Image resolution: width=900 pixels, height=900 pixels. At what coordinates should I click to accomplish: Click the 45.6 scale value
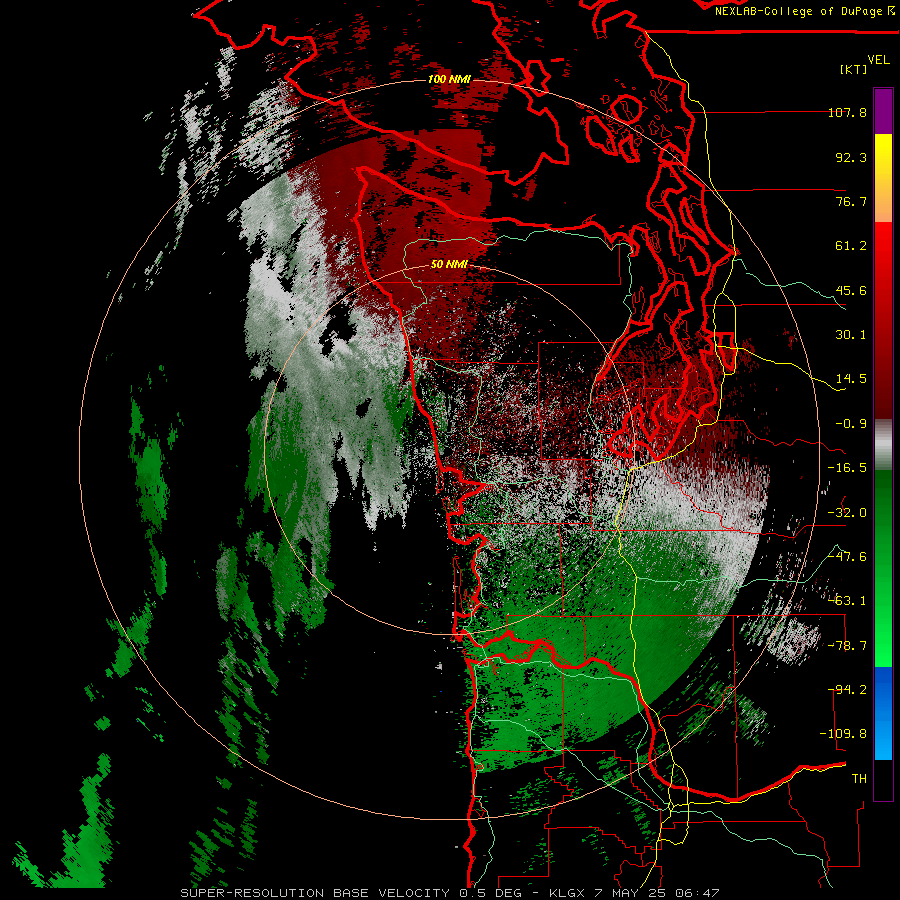pos(851,290)
